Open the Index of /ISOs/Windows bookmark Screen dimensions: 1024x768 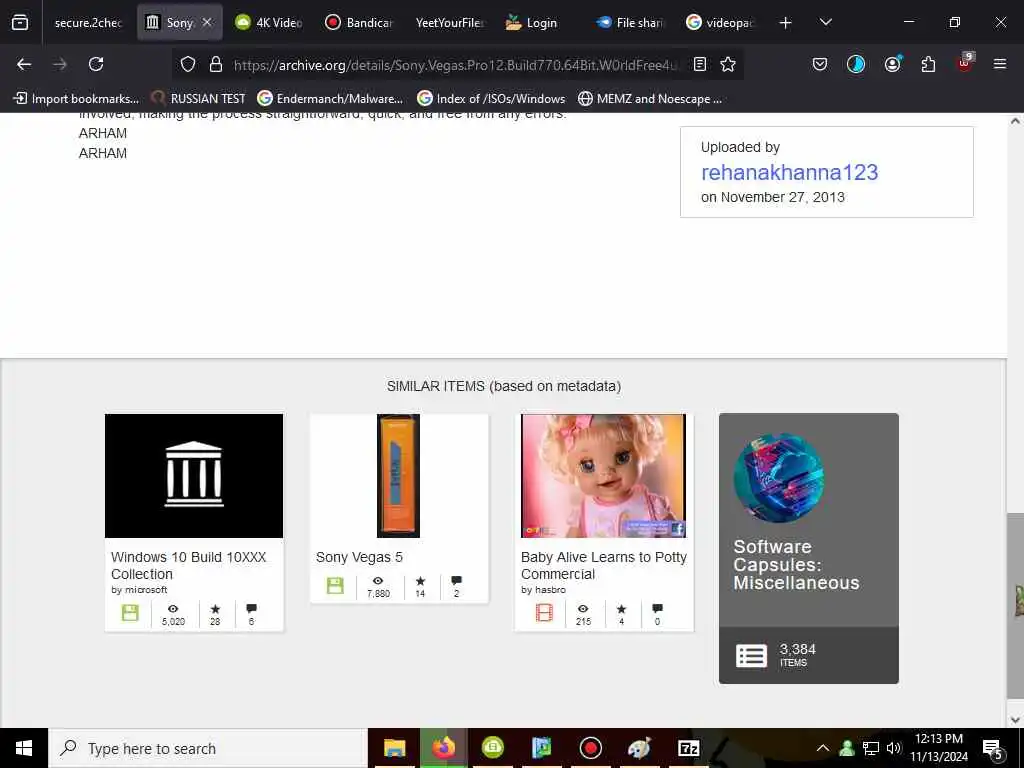(x=492, y=99)
